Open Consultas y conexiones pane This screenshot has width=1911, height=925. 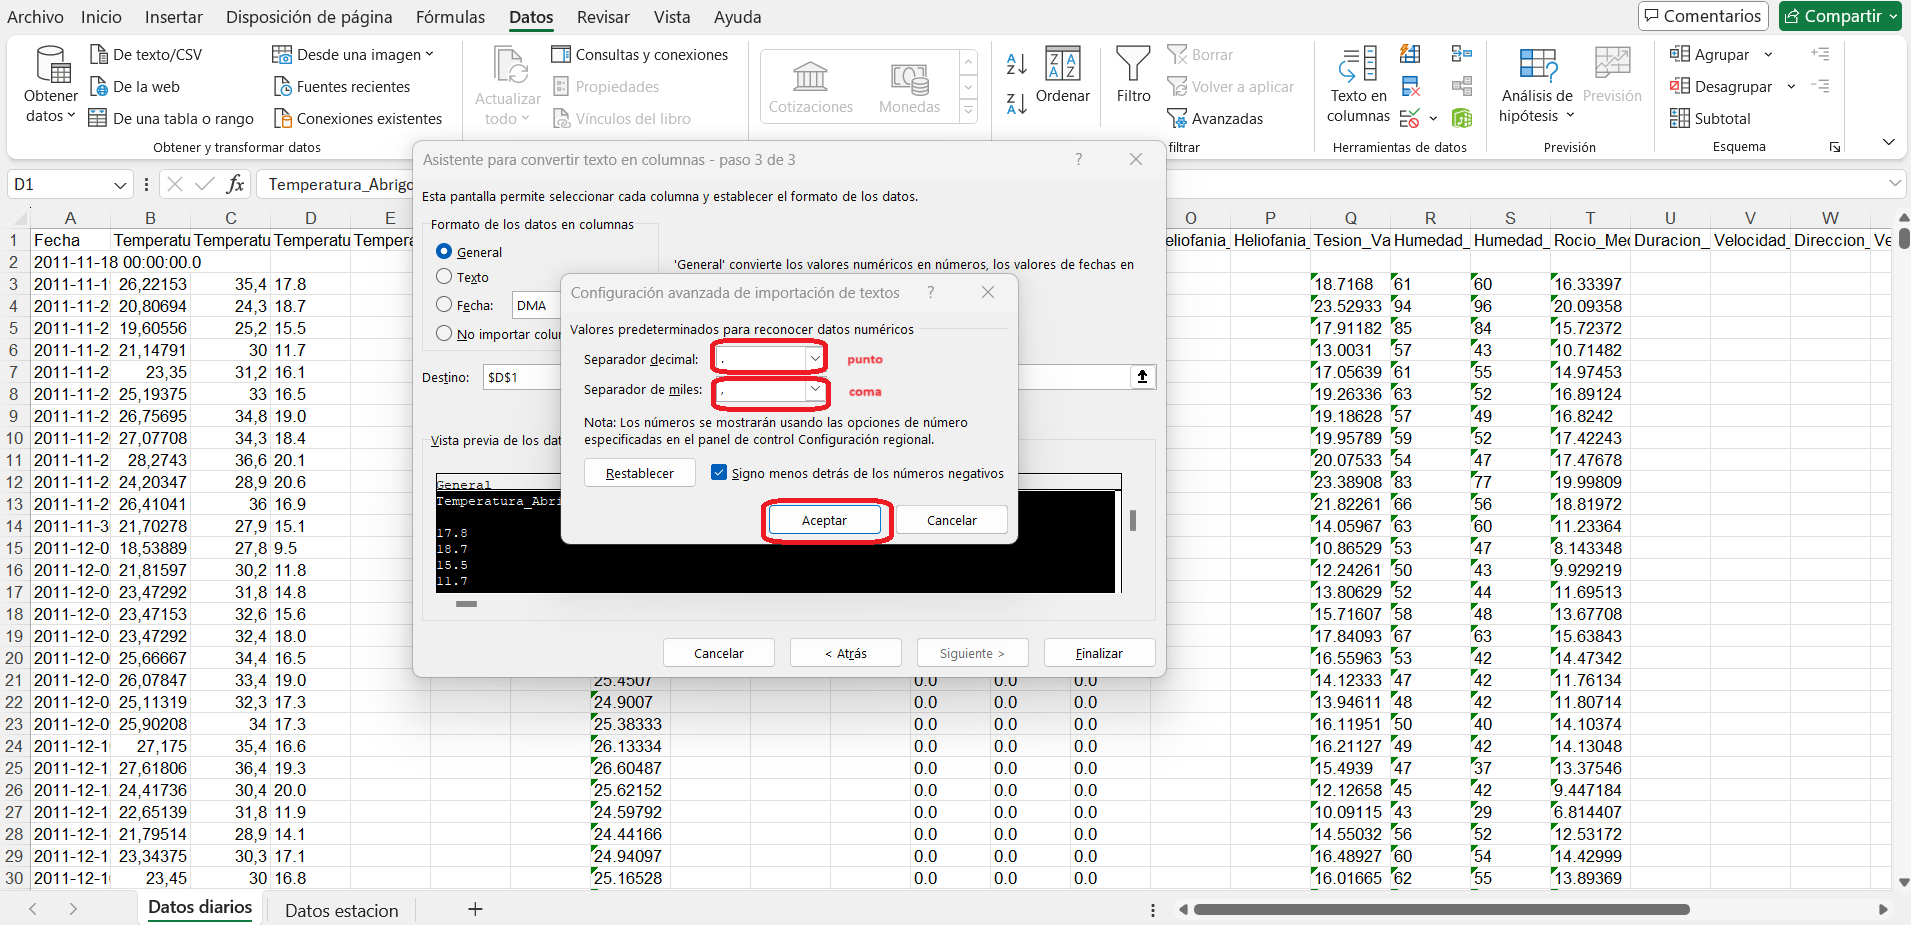[x=640, y=55]
